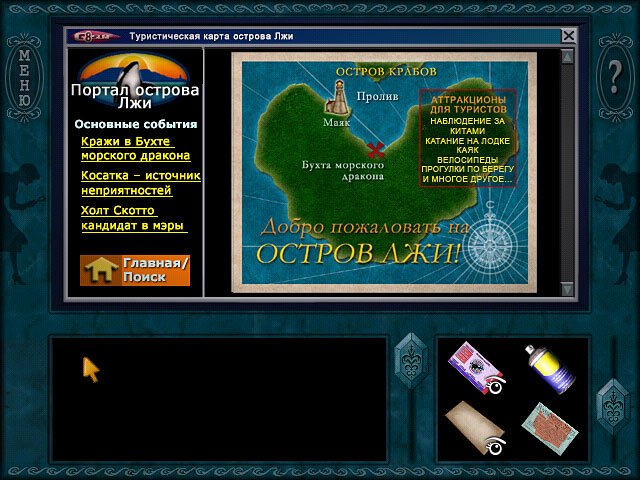Click the inventory scroll gem slider

[x=612, y=400]
